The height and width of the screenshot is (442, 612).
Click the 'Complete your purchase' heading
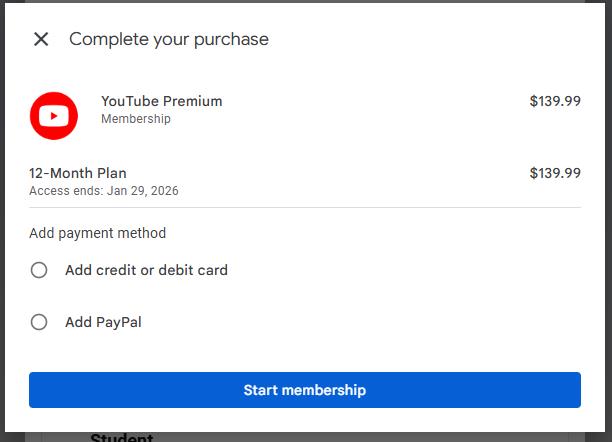pos(169,39)
